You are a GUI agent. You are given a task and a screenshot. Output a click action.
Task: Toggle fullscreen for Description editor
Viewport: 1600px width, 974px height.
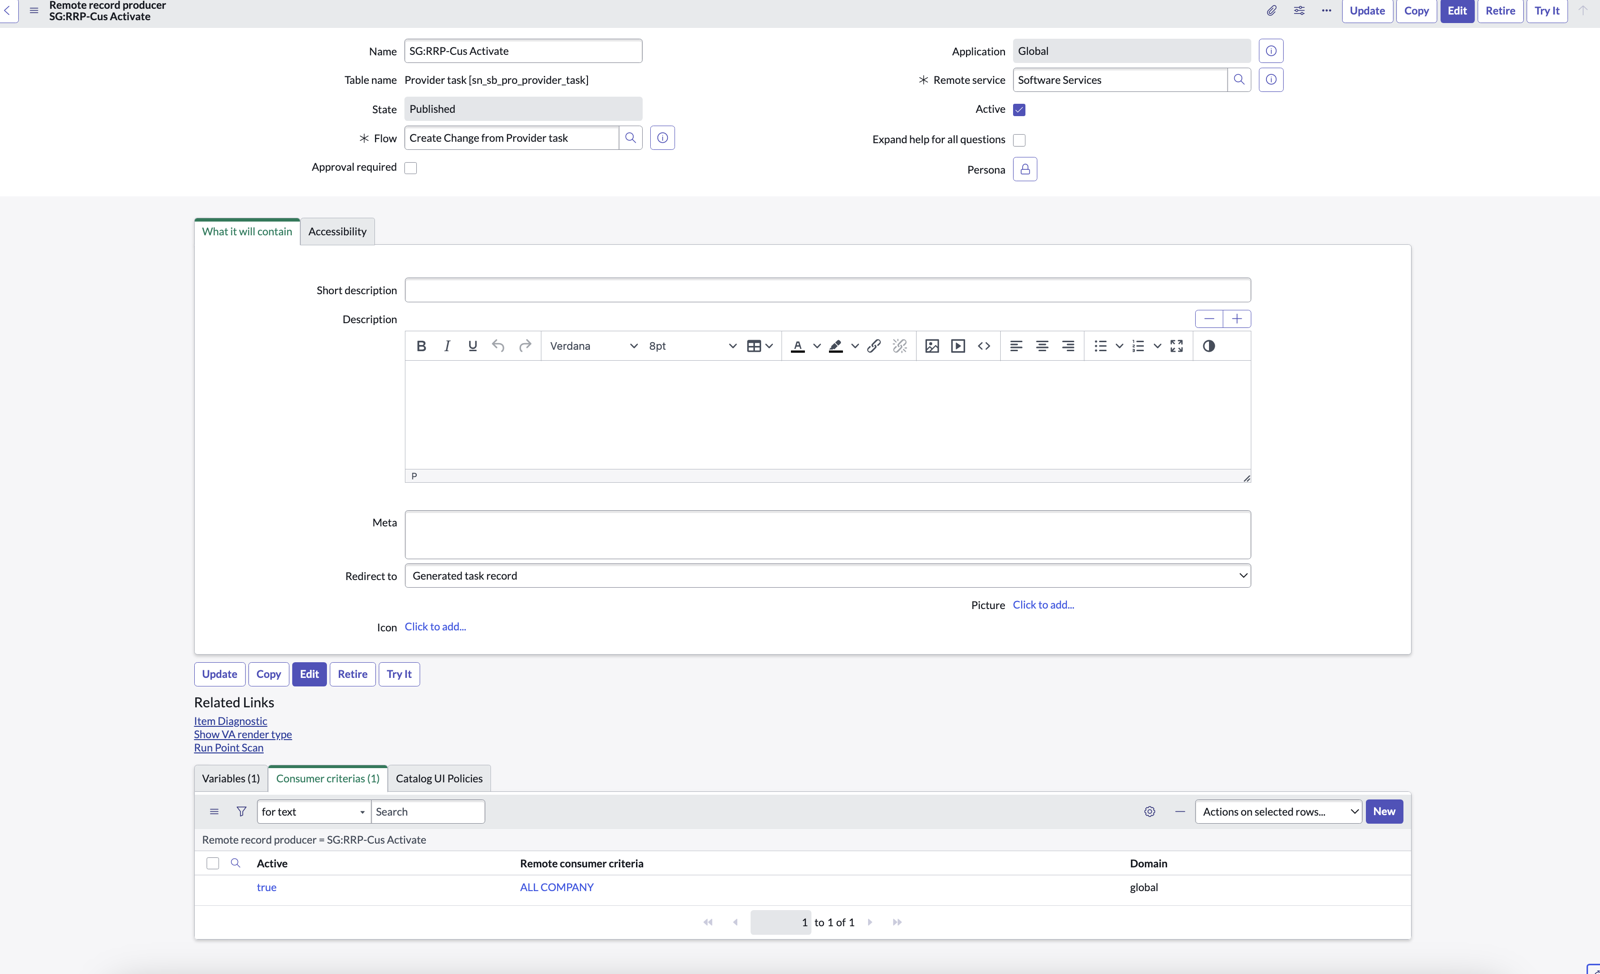tap(1177, 346)
